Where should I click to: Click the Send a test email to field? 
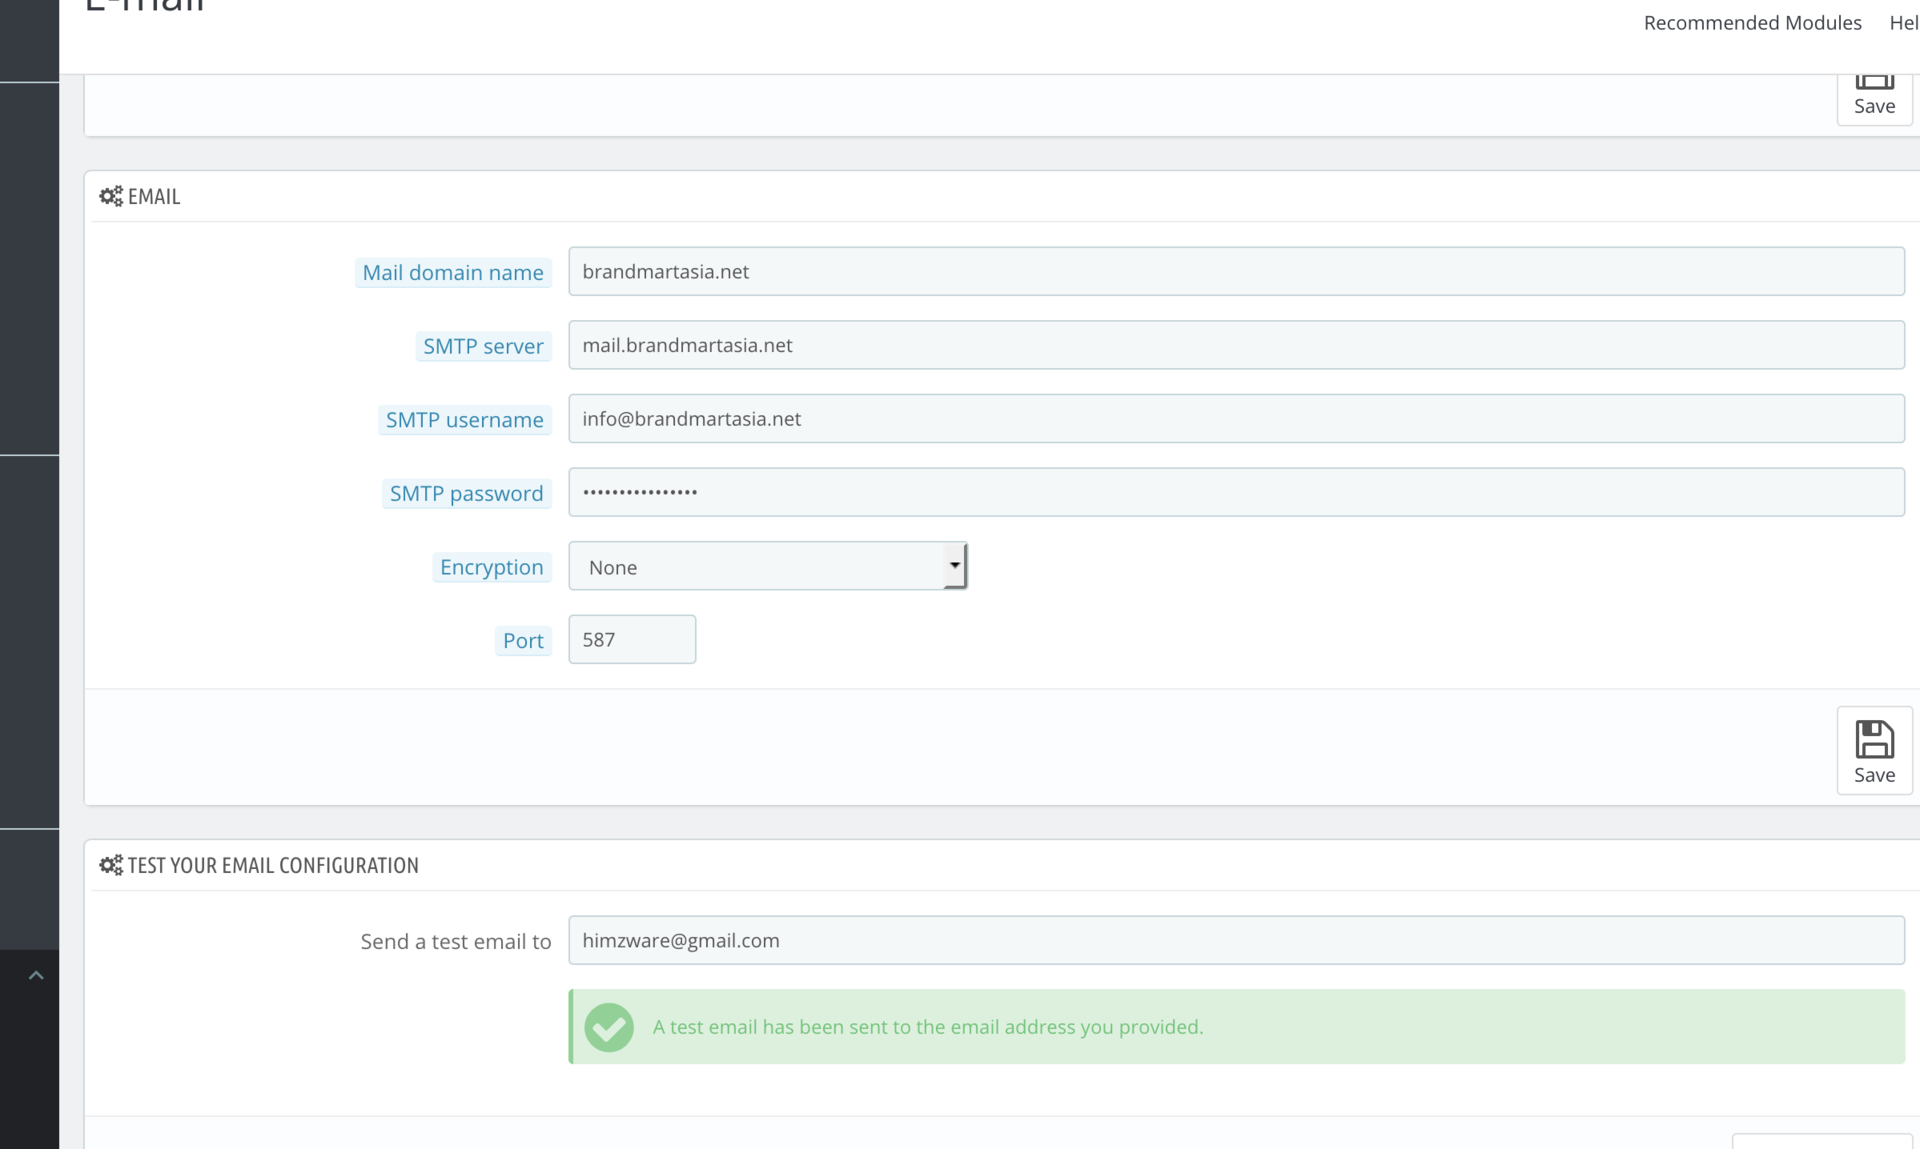1235,940
